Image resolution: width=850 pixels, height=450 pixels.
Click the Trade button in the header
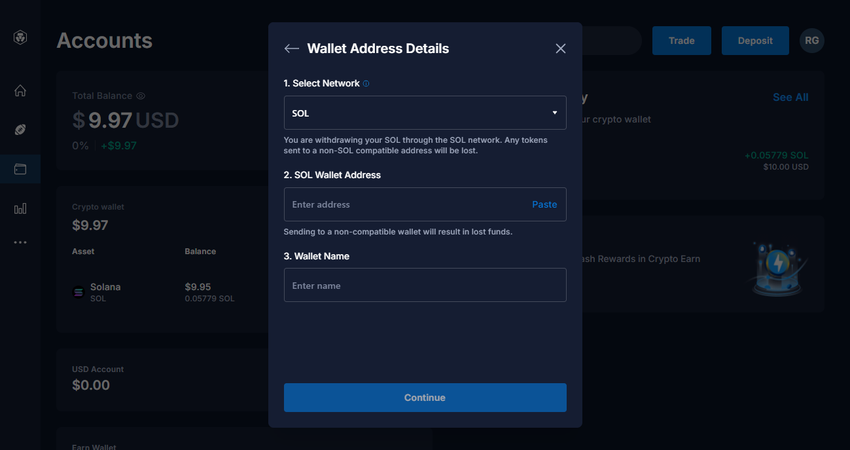(681, 41)
